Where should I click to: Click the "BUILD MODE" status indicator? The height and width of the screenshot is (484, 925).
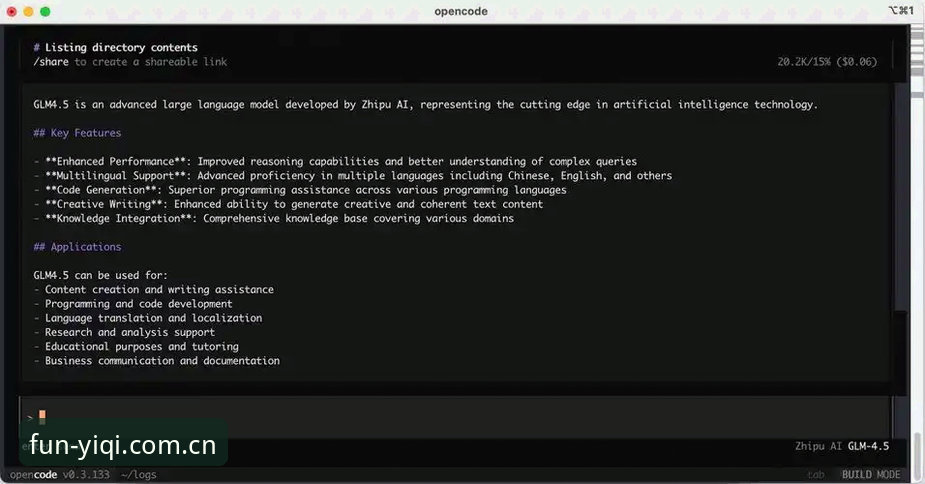(x=871, y=475)
